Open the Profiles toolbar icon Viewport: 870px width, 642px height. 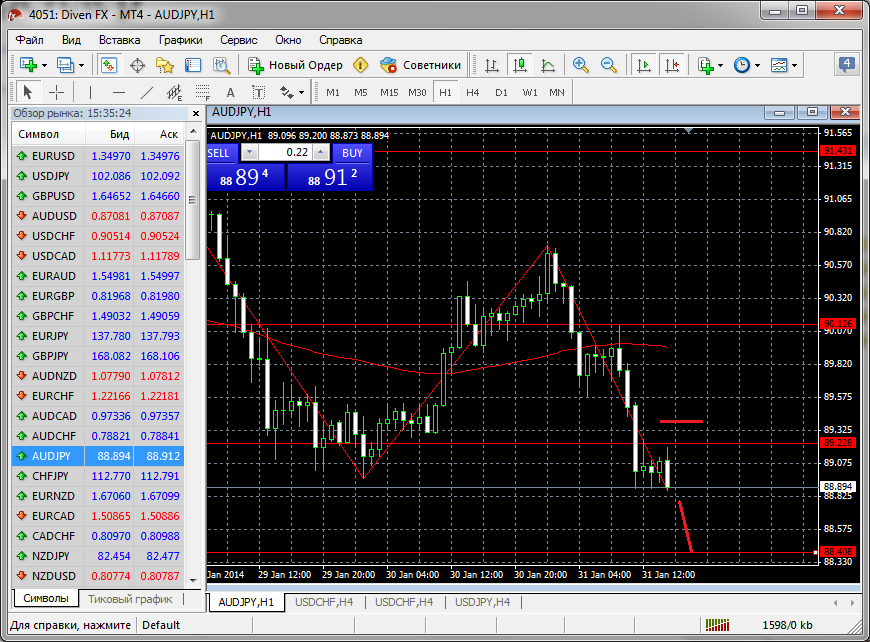click(66, 65)
